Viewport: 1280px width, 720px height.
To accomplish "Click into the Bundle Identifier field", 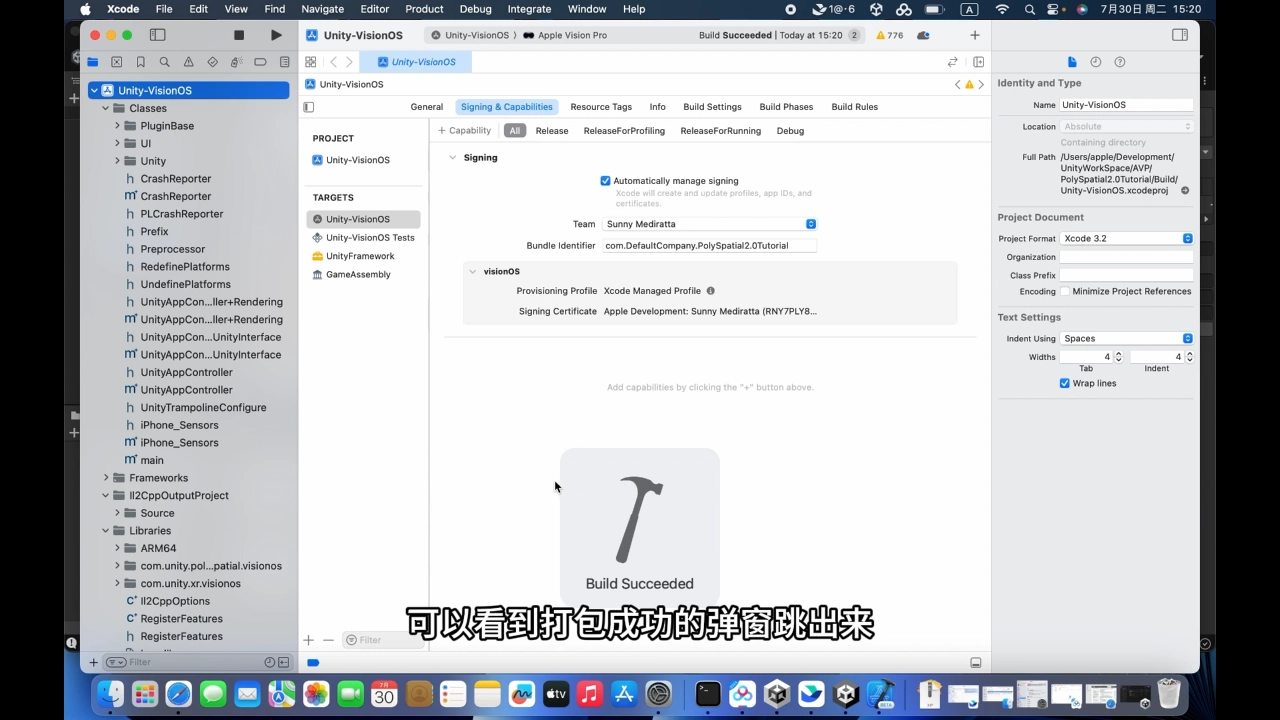I will (x=710, y=245).
